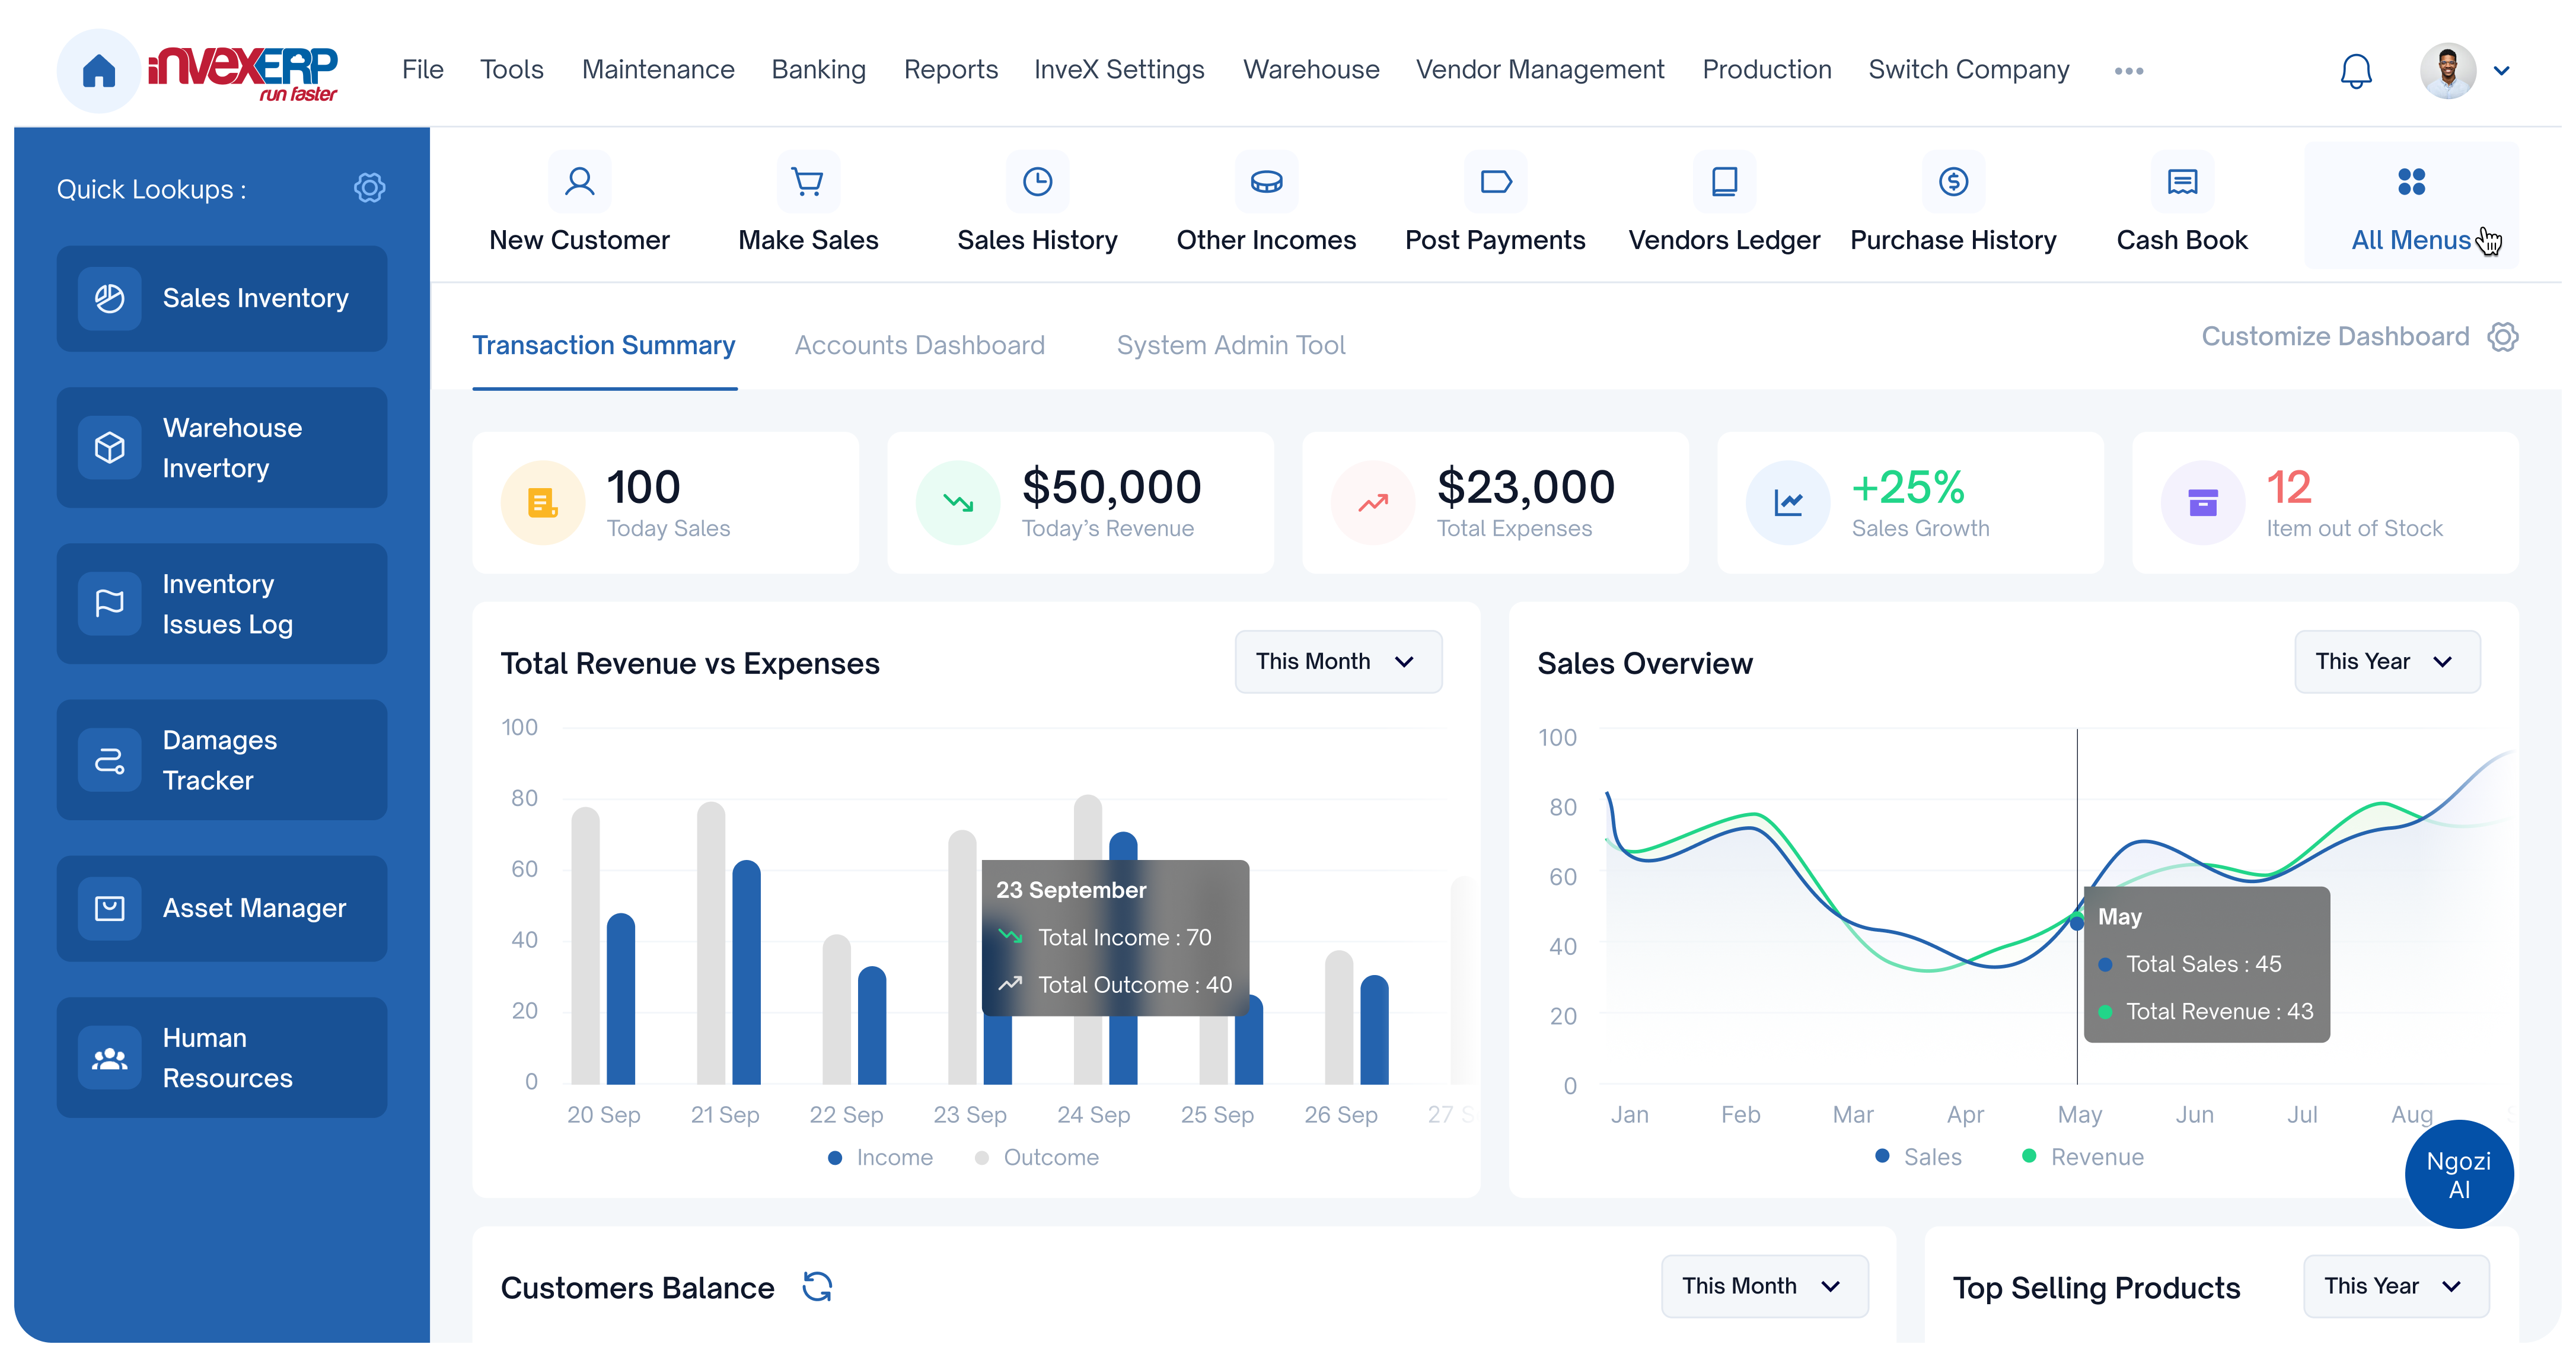Refresh the Customers Balance section

817,1286
